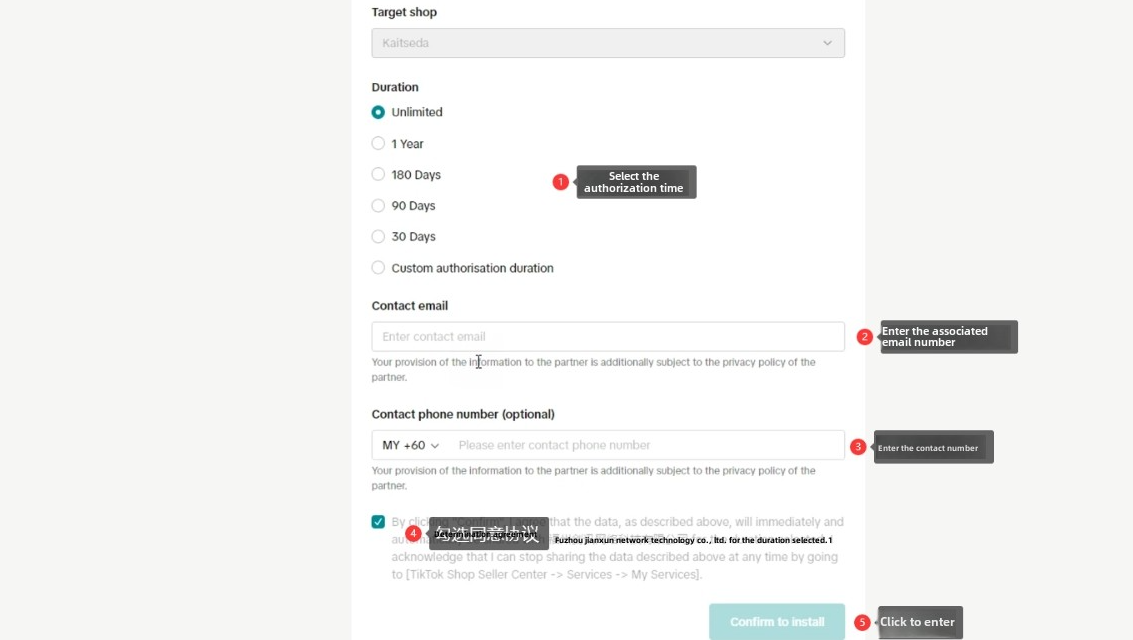Open the Target shop Kaitseda dropdown
1133x640 pixels.
coord(608,43)
